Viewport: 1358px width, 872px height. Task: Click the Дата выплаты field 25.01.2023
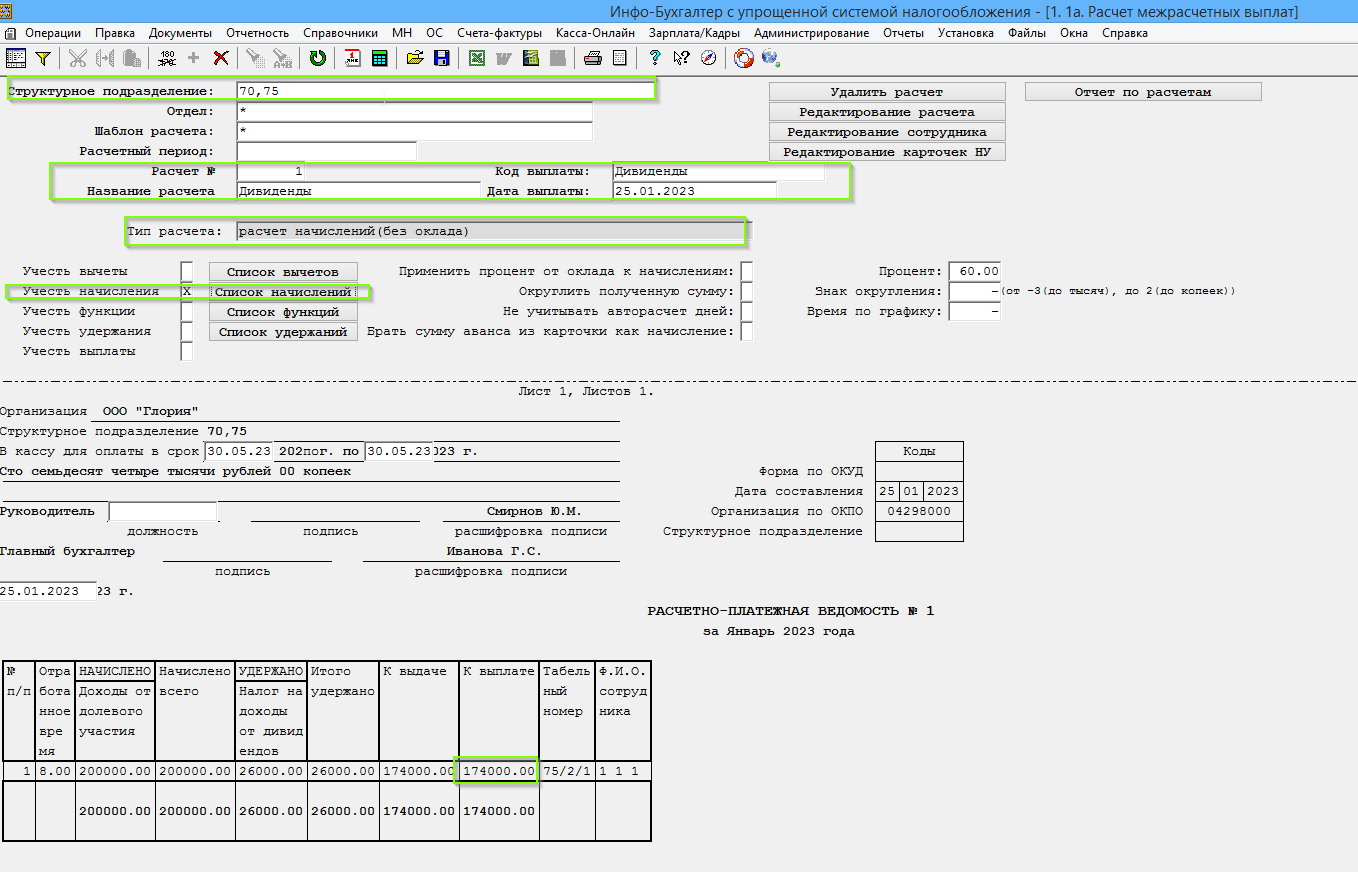coord(694,190)
